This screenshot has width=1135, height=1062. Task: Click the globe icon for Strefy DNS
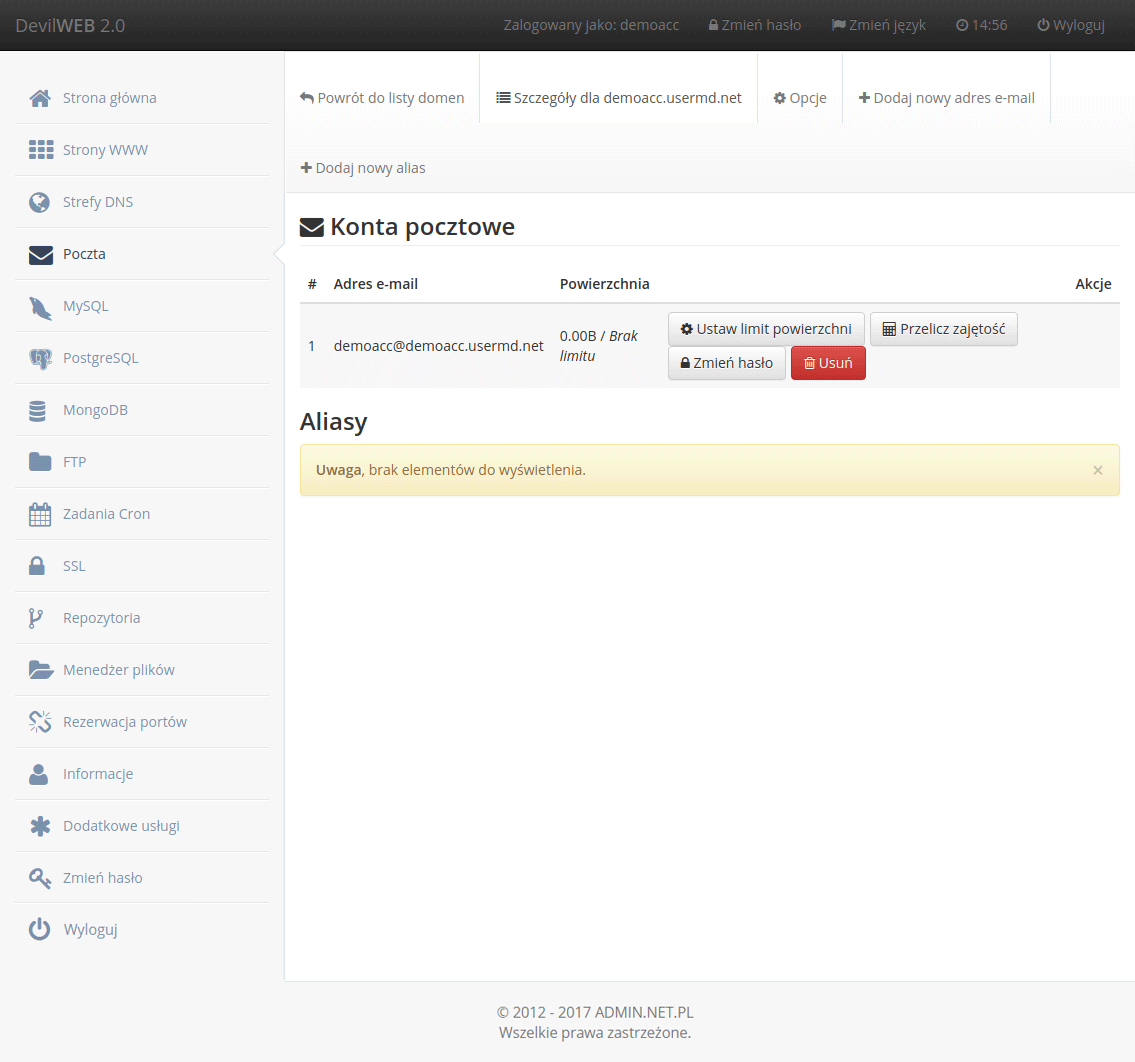point(40,203)
